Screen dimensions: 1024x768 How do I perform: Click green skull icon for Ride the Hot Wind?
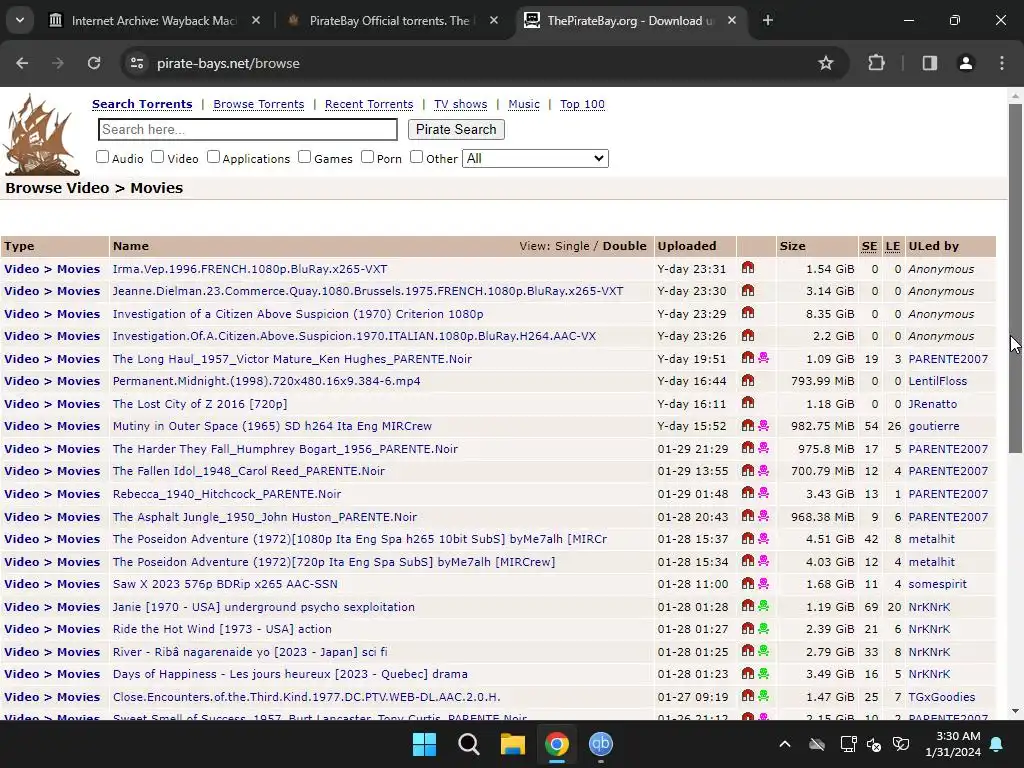(x=763, y=628)
